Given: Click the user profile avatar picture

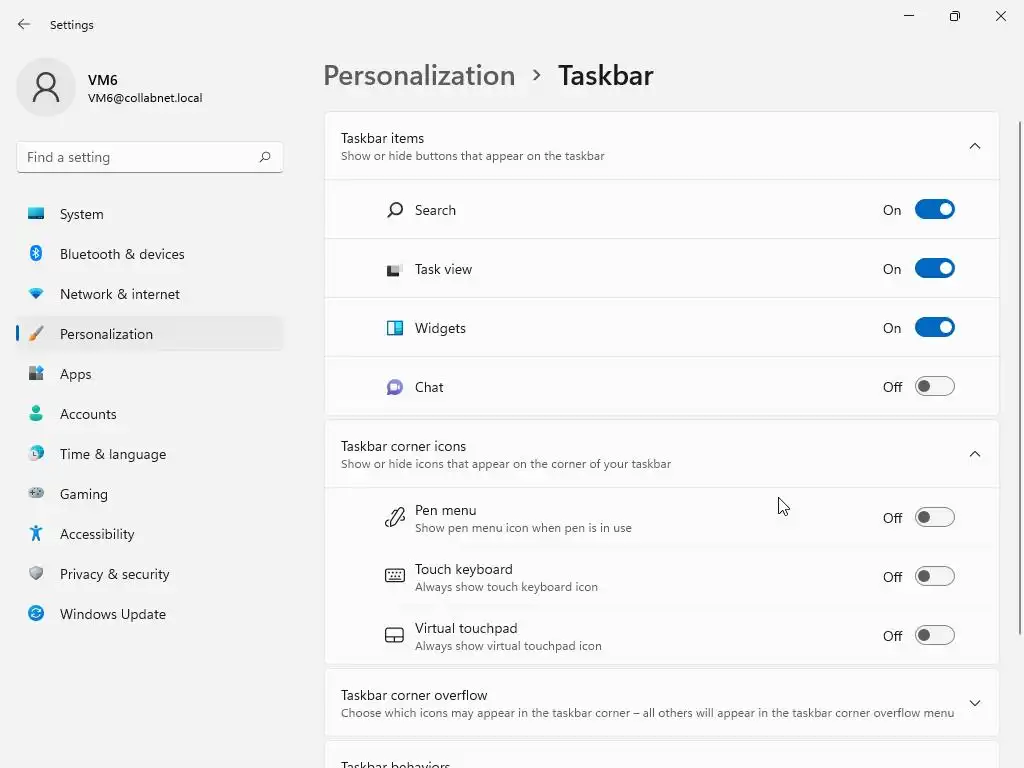Looking at the screenshot, I should coord(46,88).
